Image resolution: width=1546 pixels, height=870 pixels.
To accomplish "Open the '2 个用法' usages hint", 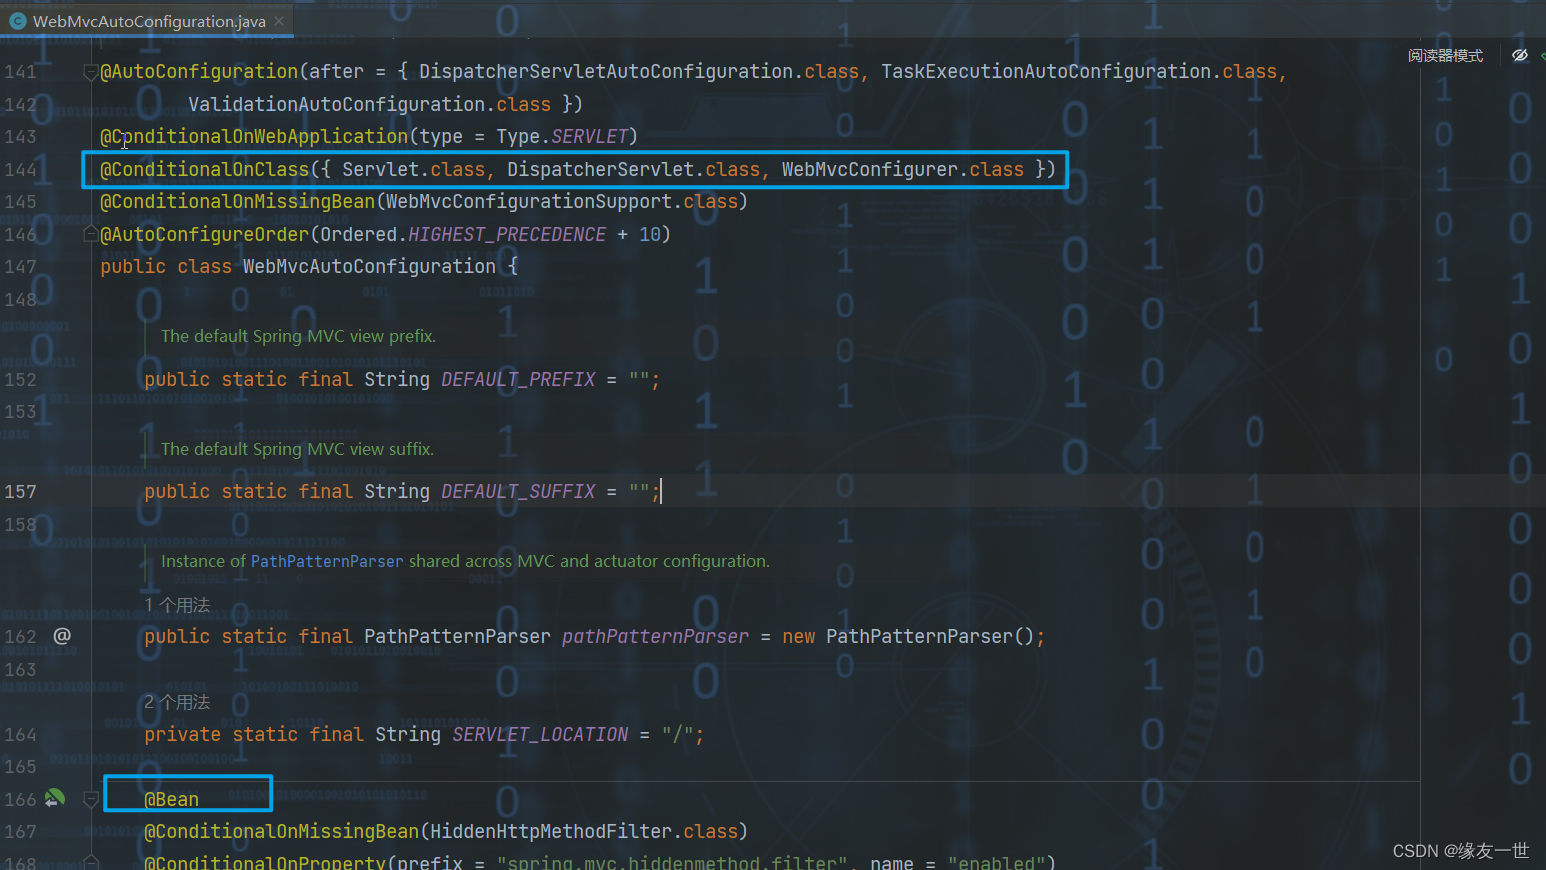I will coord(177,702).
